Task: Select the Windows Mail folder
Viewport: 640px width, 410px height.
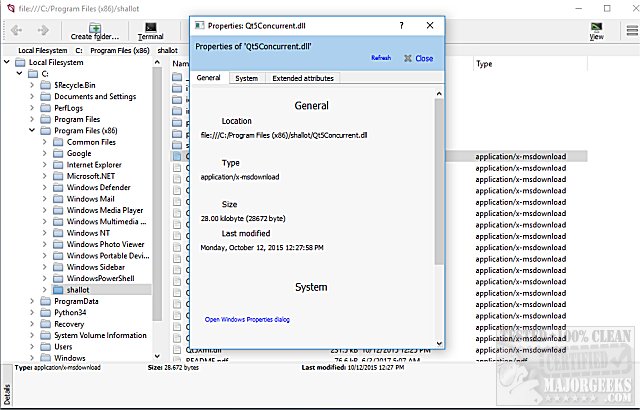Action: pyautogui.click(x=91, y=199)
